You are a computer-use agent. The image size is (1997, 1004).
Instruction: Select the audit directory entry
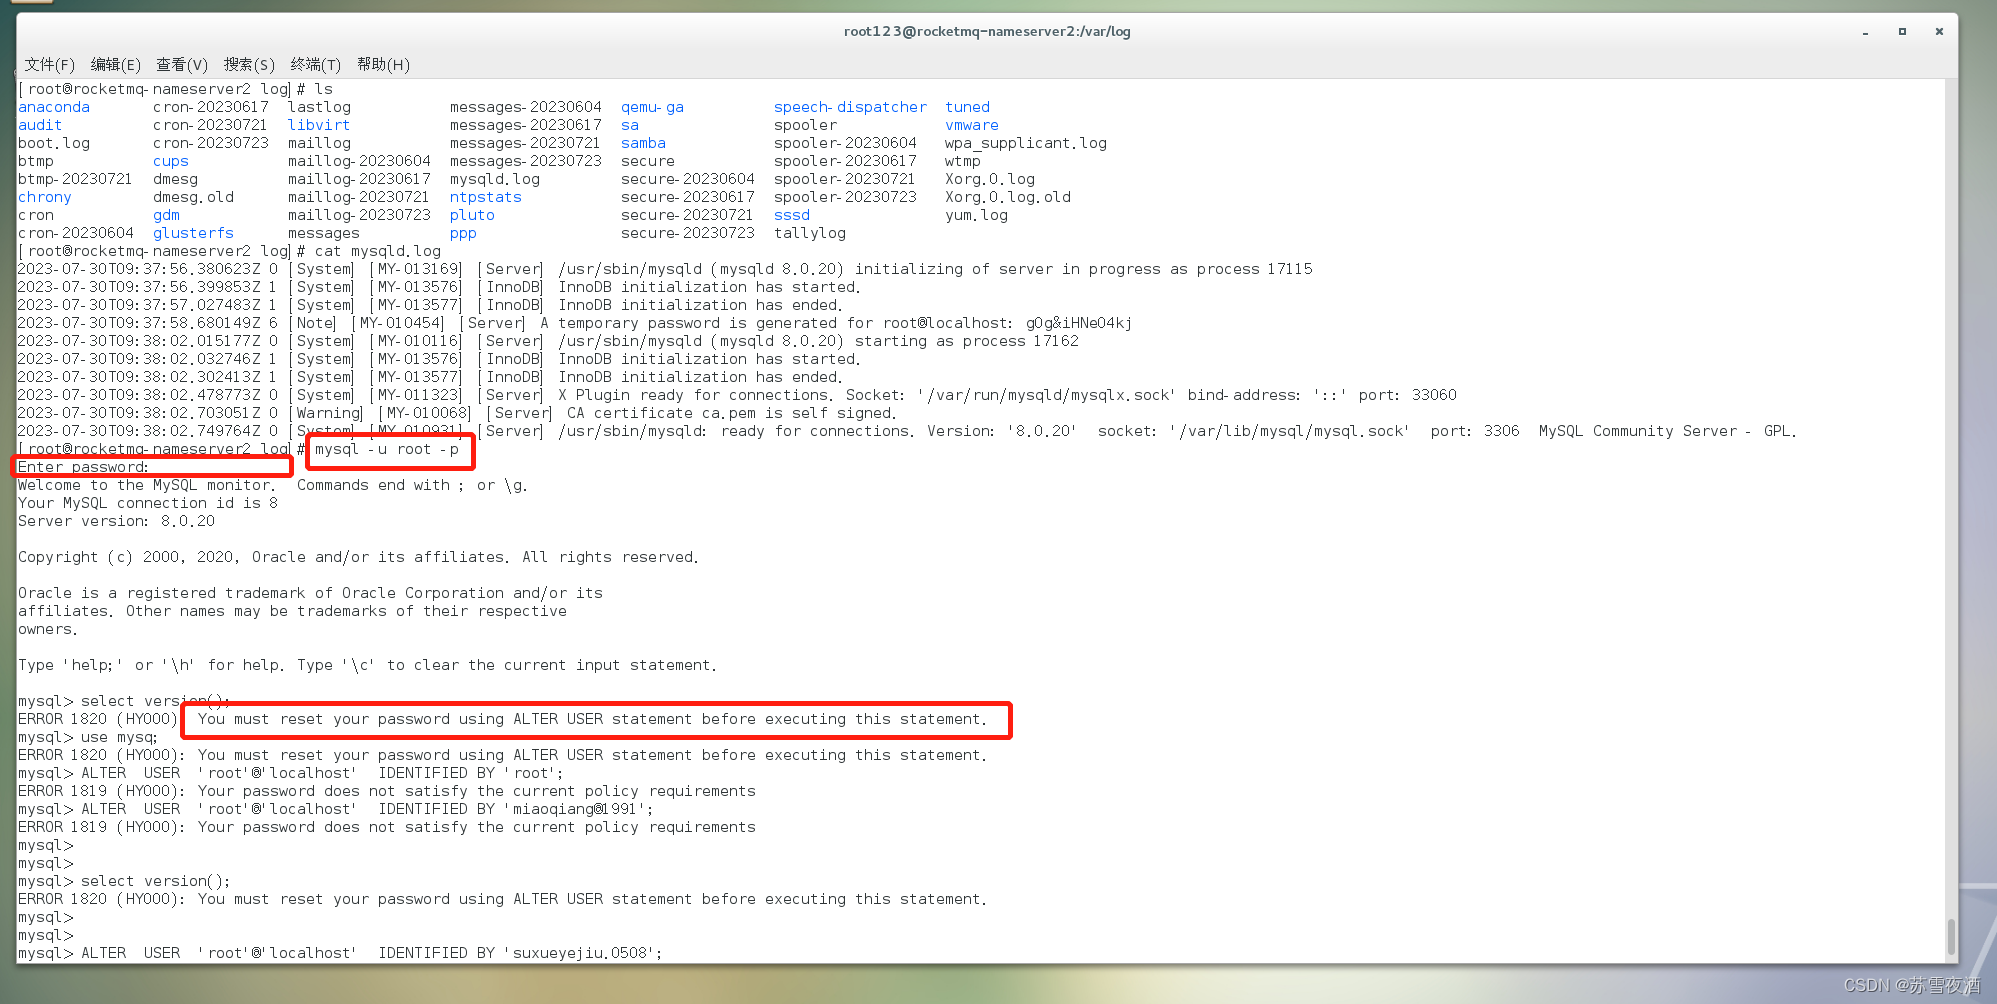tap(39, 125)
